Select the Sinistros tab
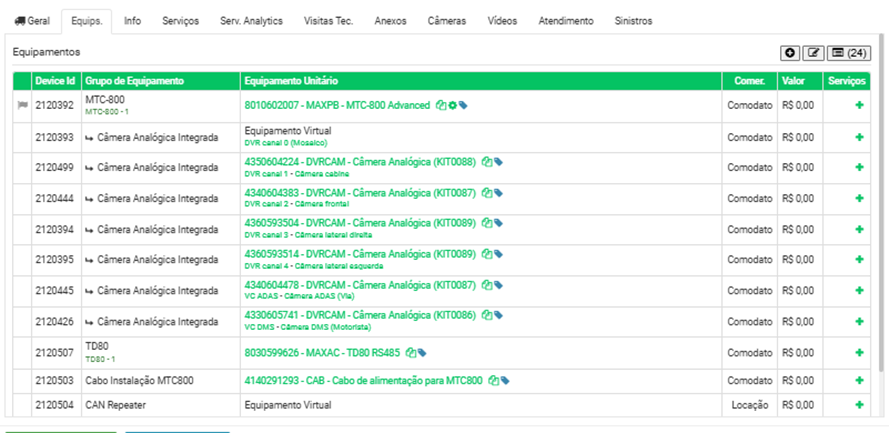 [x=634, y=20]
